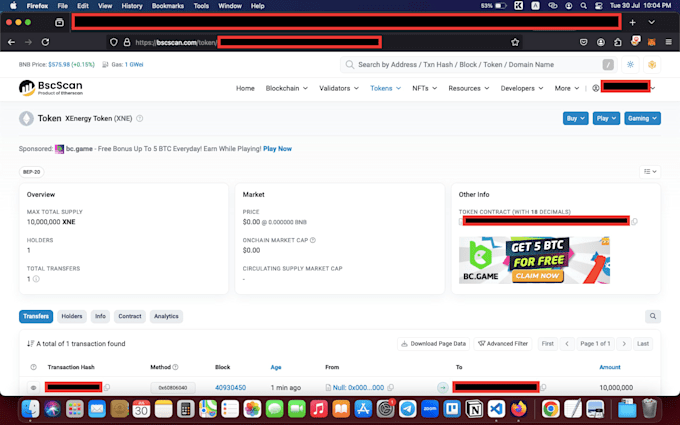Open the Tools menu in menu bar
This screenshot has width=680, height=425.
tap(201, 6)
